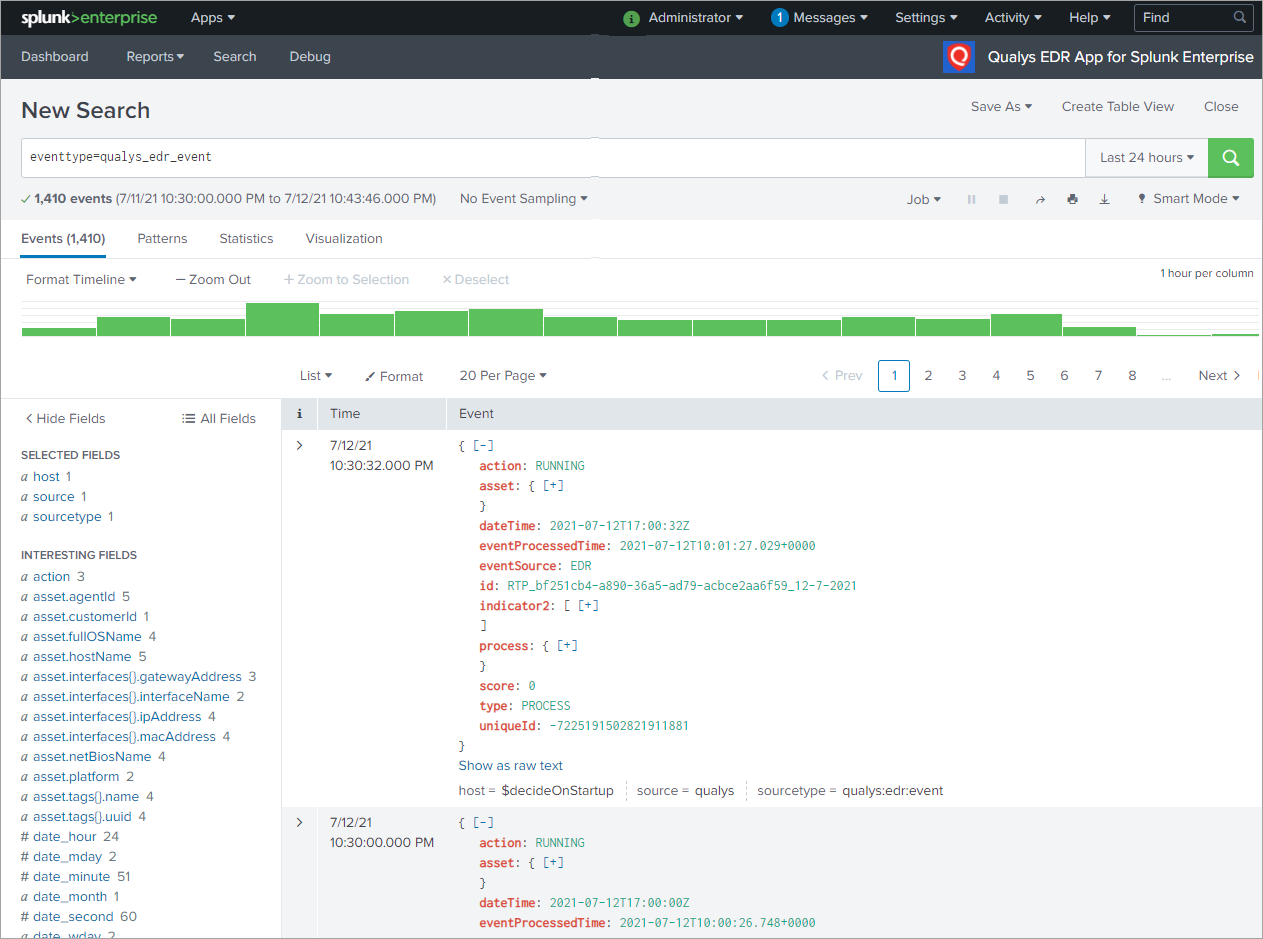This screenshot has height=939, width=1263.
Task: Click the print search results icon
Action: pos(1072,198)
